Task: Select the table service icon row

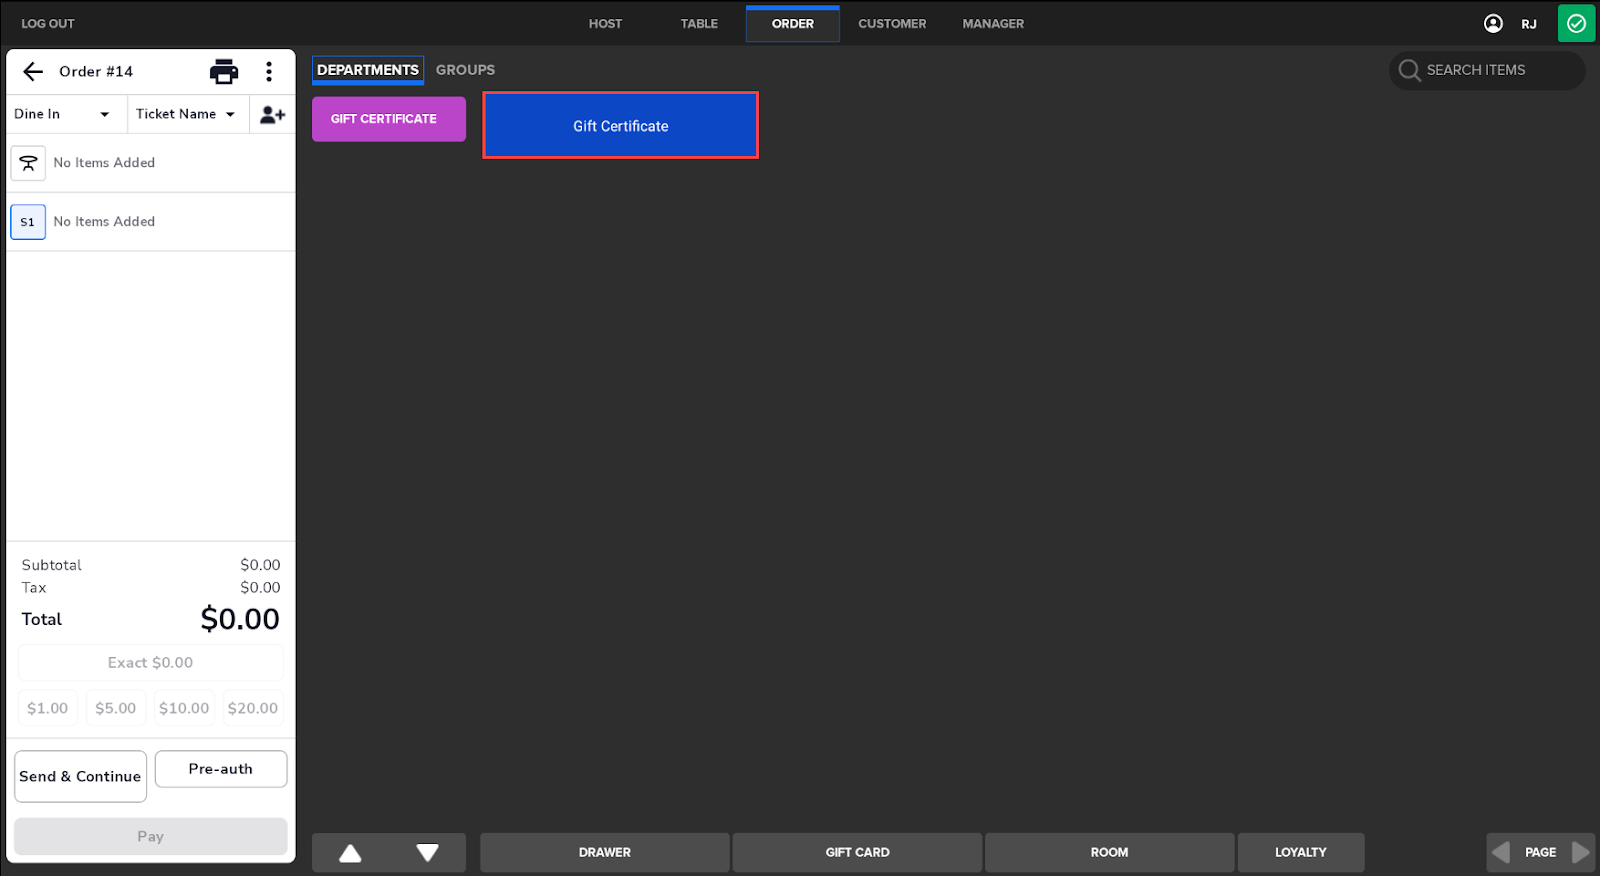Action: pos(28,163)
